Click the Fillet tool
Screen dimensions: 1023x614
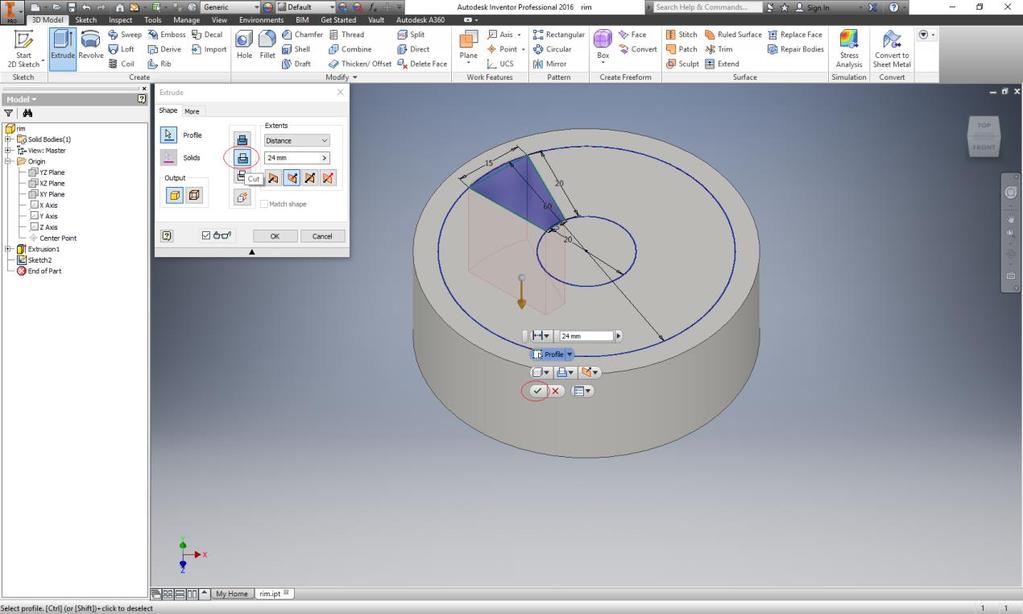(x=267, y=45)
